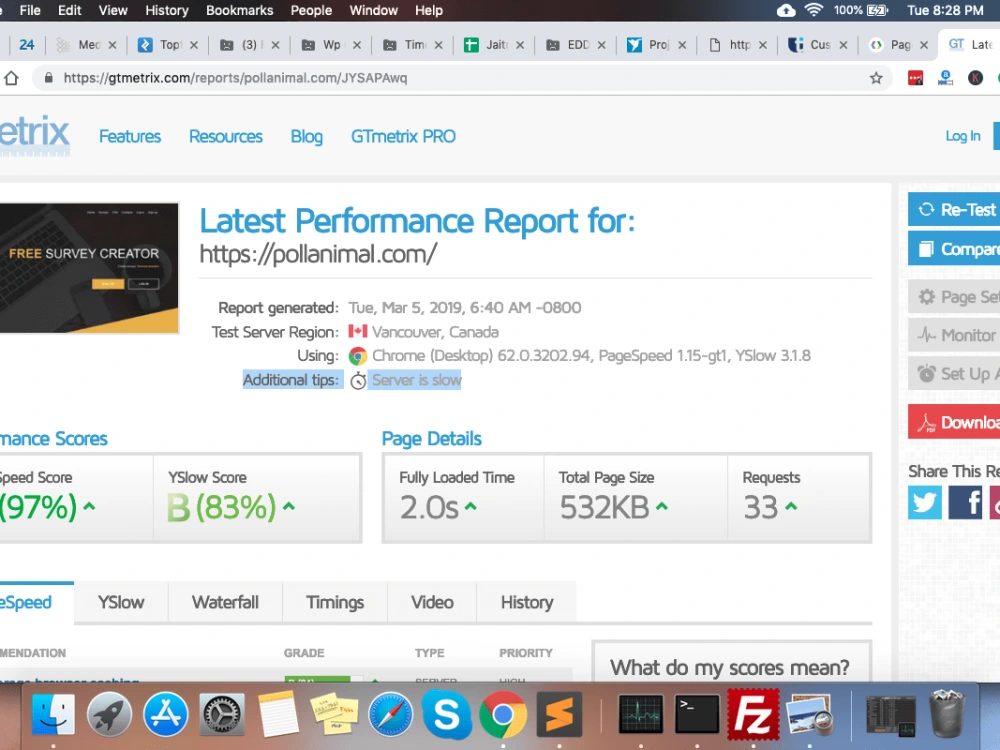Open the View menu
Screen dimensions: 1000x750
[113, 10]
